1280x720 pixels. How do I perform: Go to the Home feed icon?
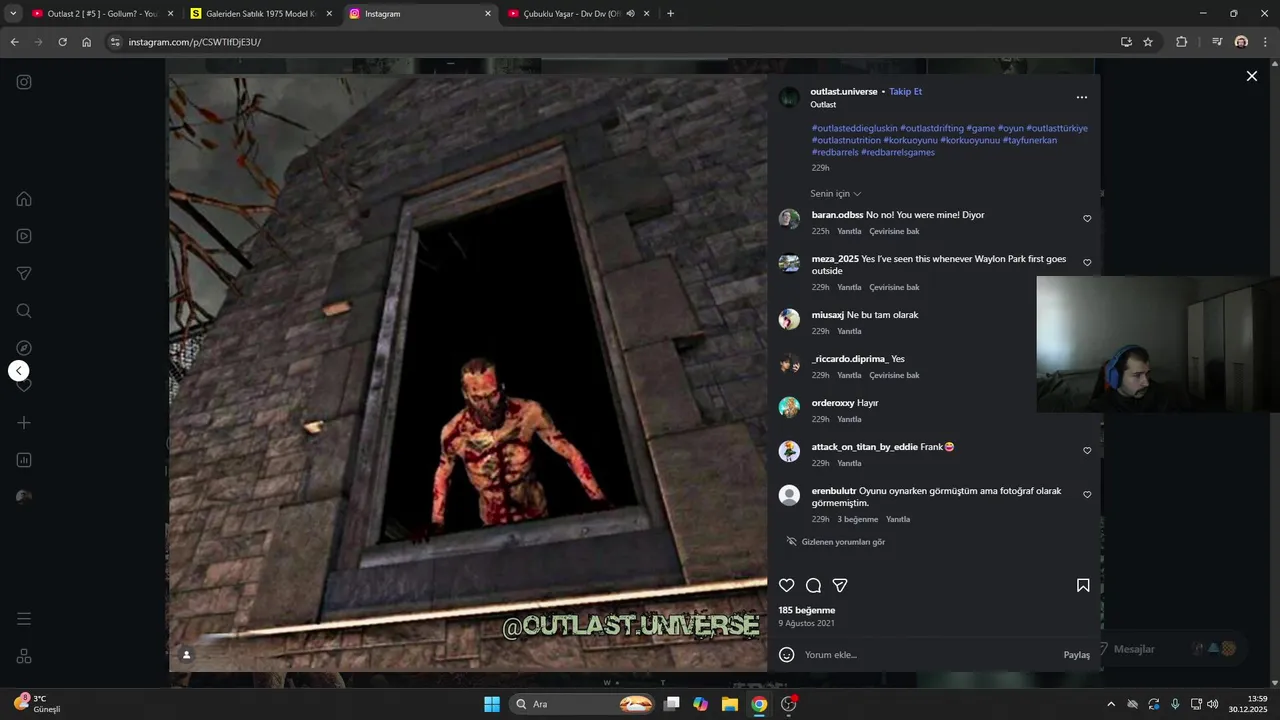(24, 199)
